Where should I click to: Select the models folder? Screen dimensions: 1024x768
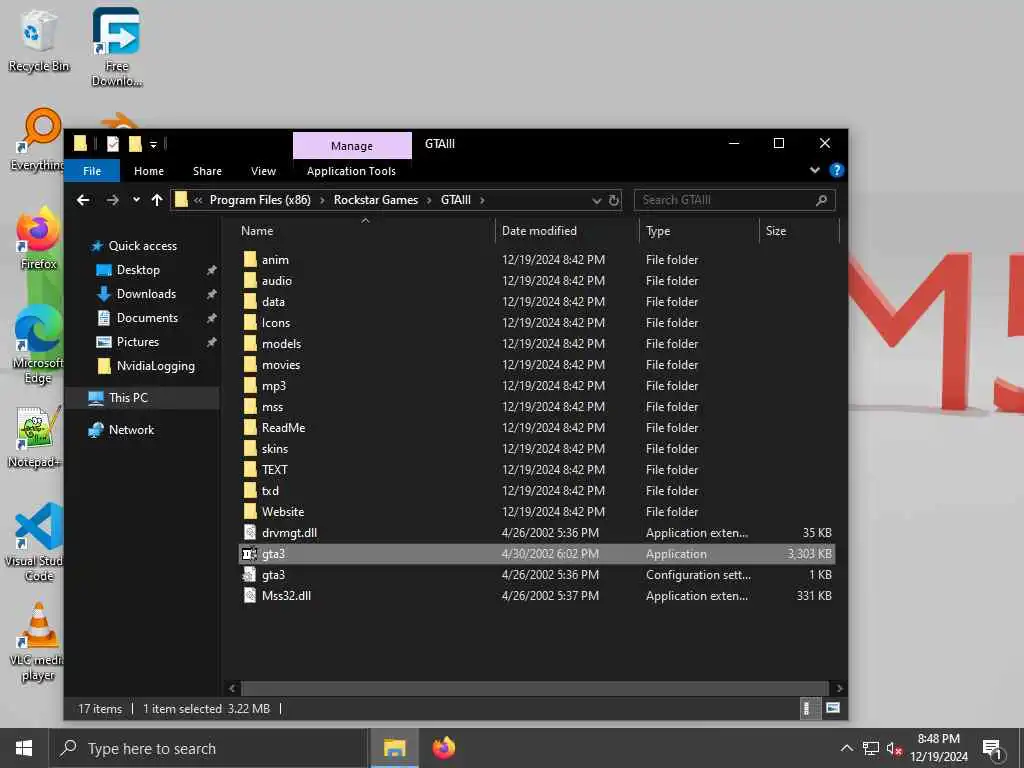(537, 344)
